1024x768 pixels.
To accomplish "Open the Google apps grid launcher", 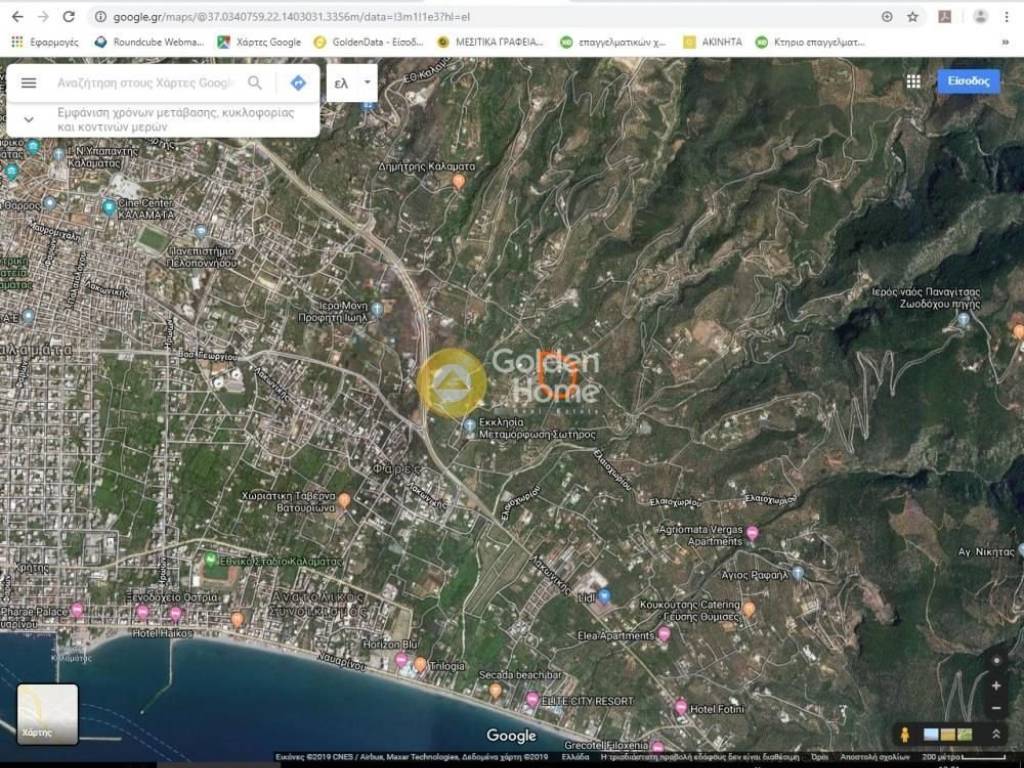I will pyautogui.click(x=912, y=81).
